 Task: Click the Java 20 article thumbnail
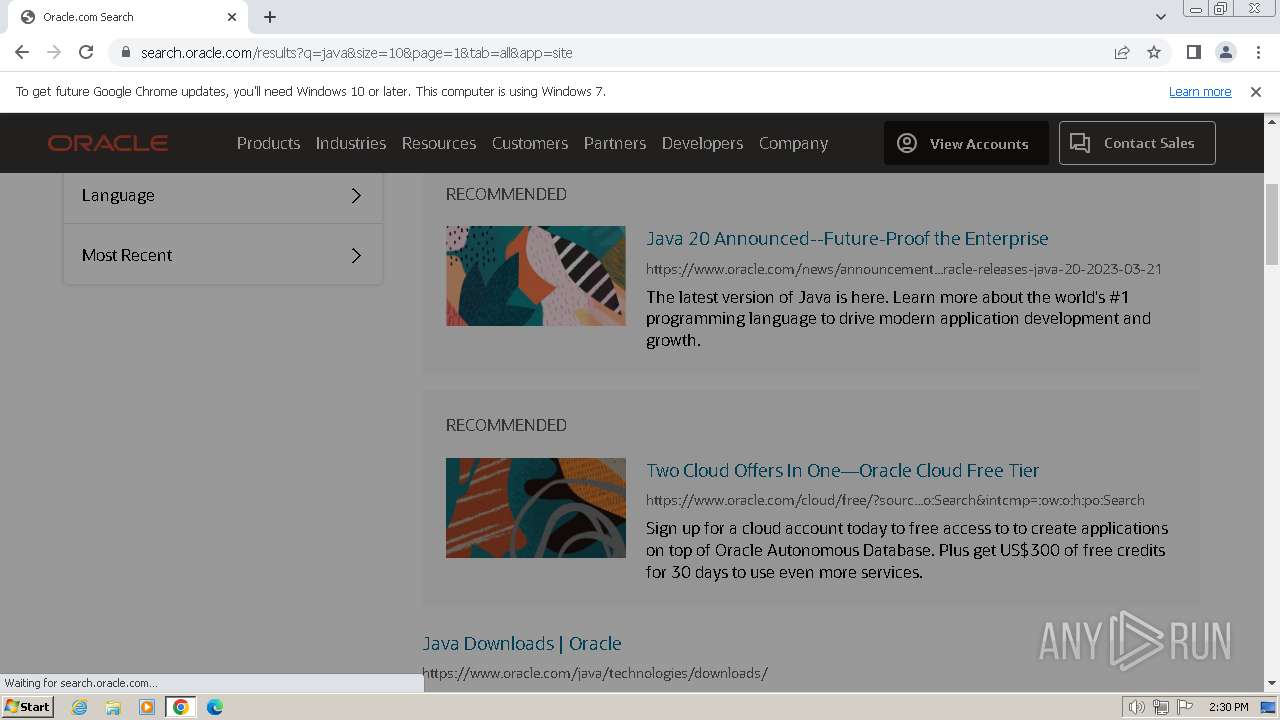536,276
